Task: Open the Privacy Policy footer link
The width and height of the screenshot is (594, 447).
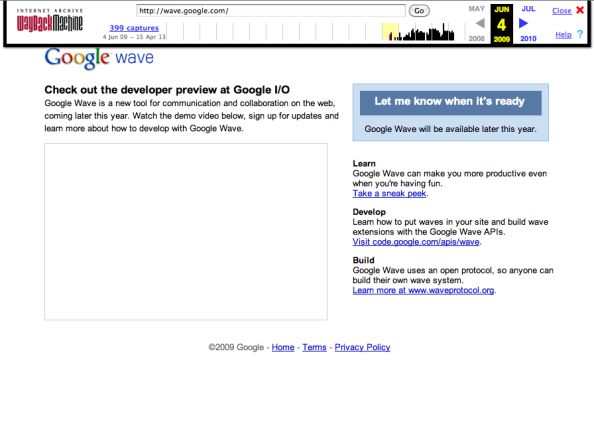Action: point(362,347)
